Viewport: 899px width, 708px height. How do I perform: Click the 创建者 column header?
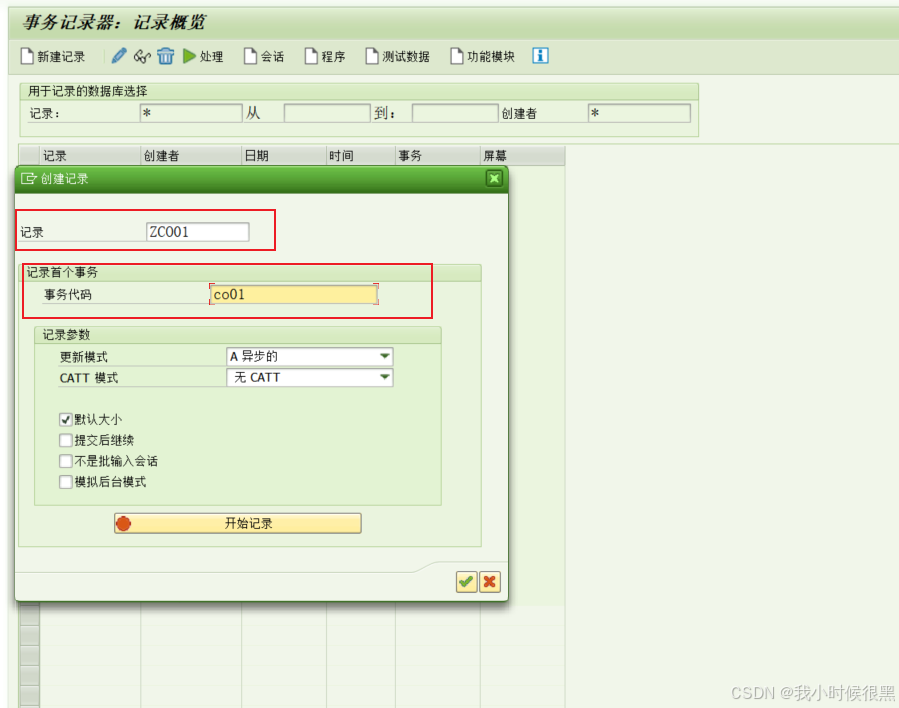191,155
